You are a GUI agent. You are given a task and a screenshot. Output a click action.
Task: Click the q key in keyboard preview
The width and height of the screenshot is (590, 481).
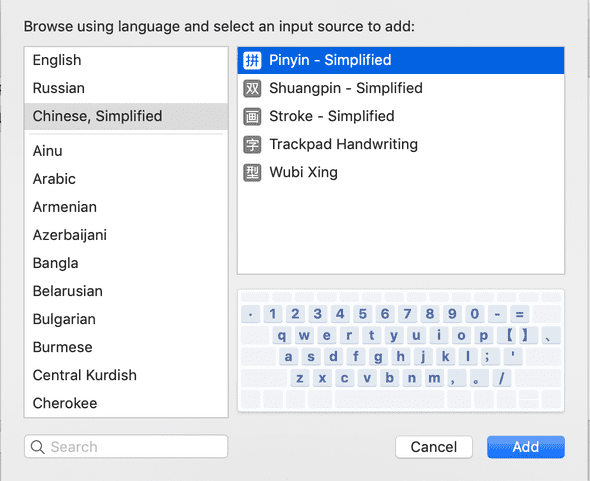pyautogui.click(x=281, y=335)
